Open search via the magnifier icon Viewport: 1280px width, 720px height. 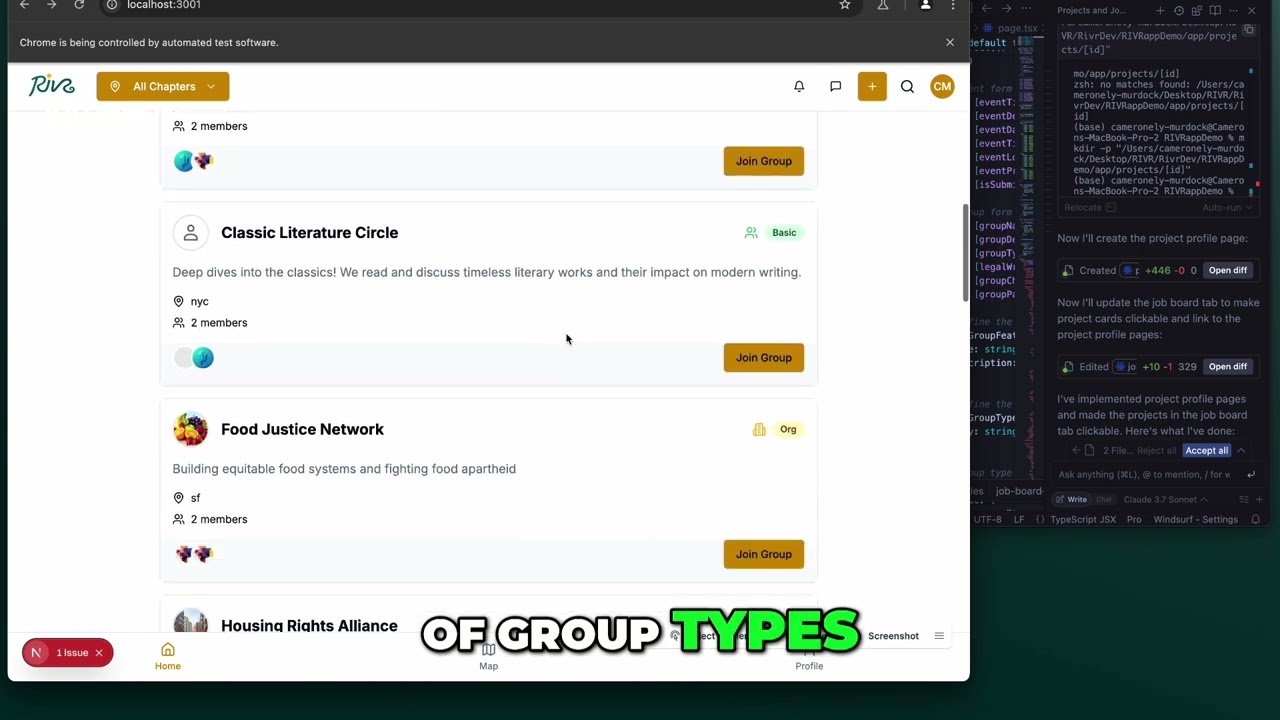[x=907, y=86]
